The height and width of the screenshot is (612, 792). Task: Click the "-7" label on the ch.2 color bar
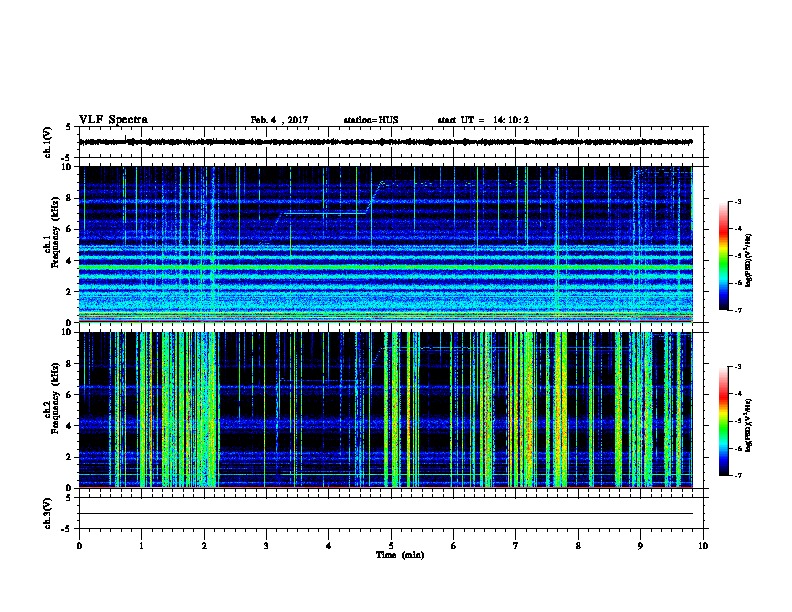[738, 475]
